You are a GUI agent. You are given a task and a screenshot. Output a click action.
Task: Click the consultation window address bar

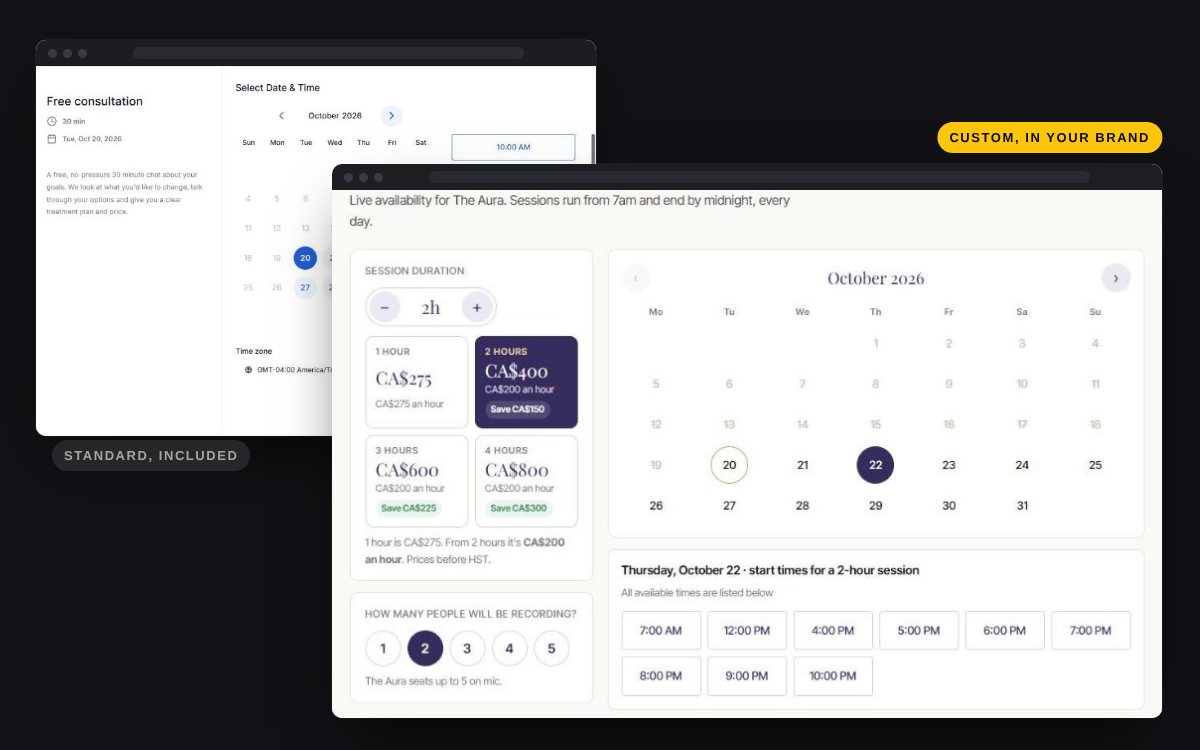328,53
